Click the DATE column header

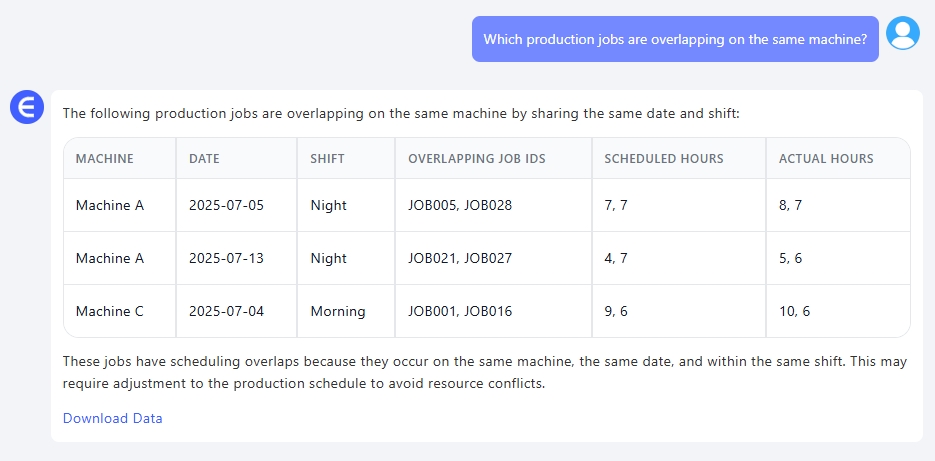(x=204, y=159)
